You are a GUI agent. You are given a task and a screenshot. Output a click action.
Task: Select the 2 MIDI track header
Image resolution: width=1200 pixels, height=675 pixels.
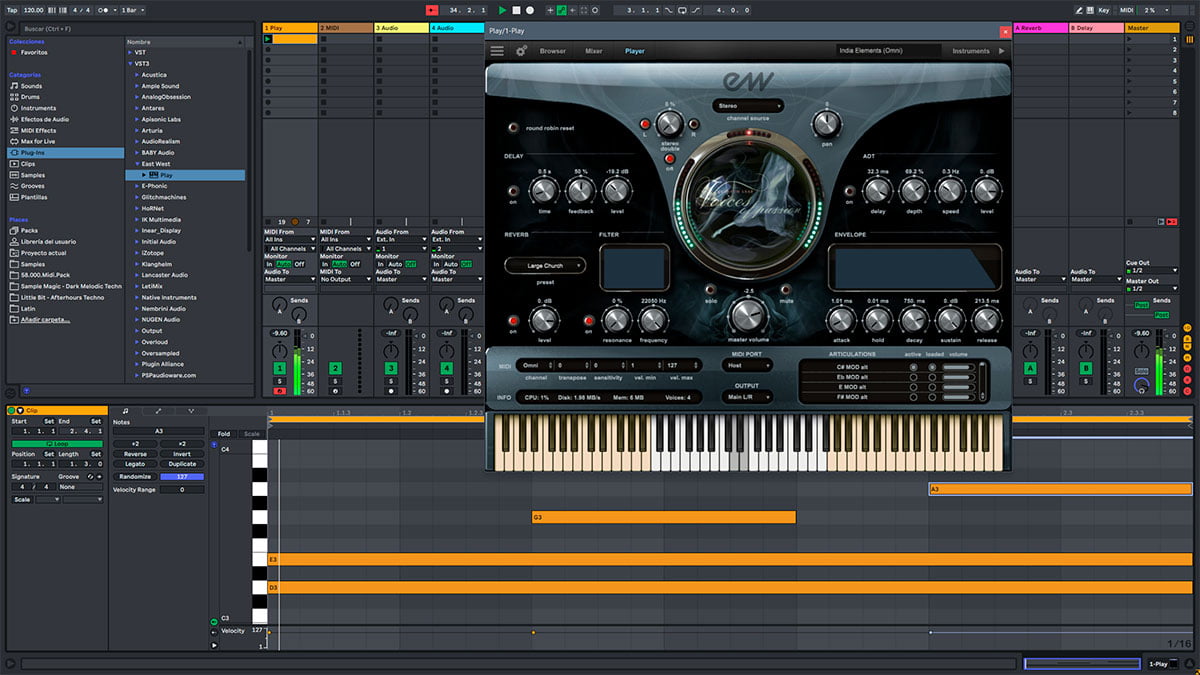point(345,28)
